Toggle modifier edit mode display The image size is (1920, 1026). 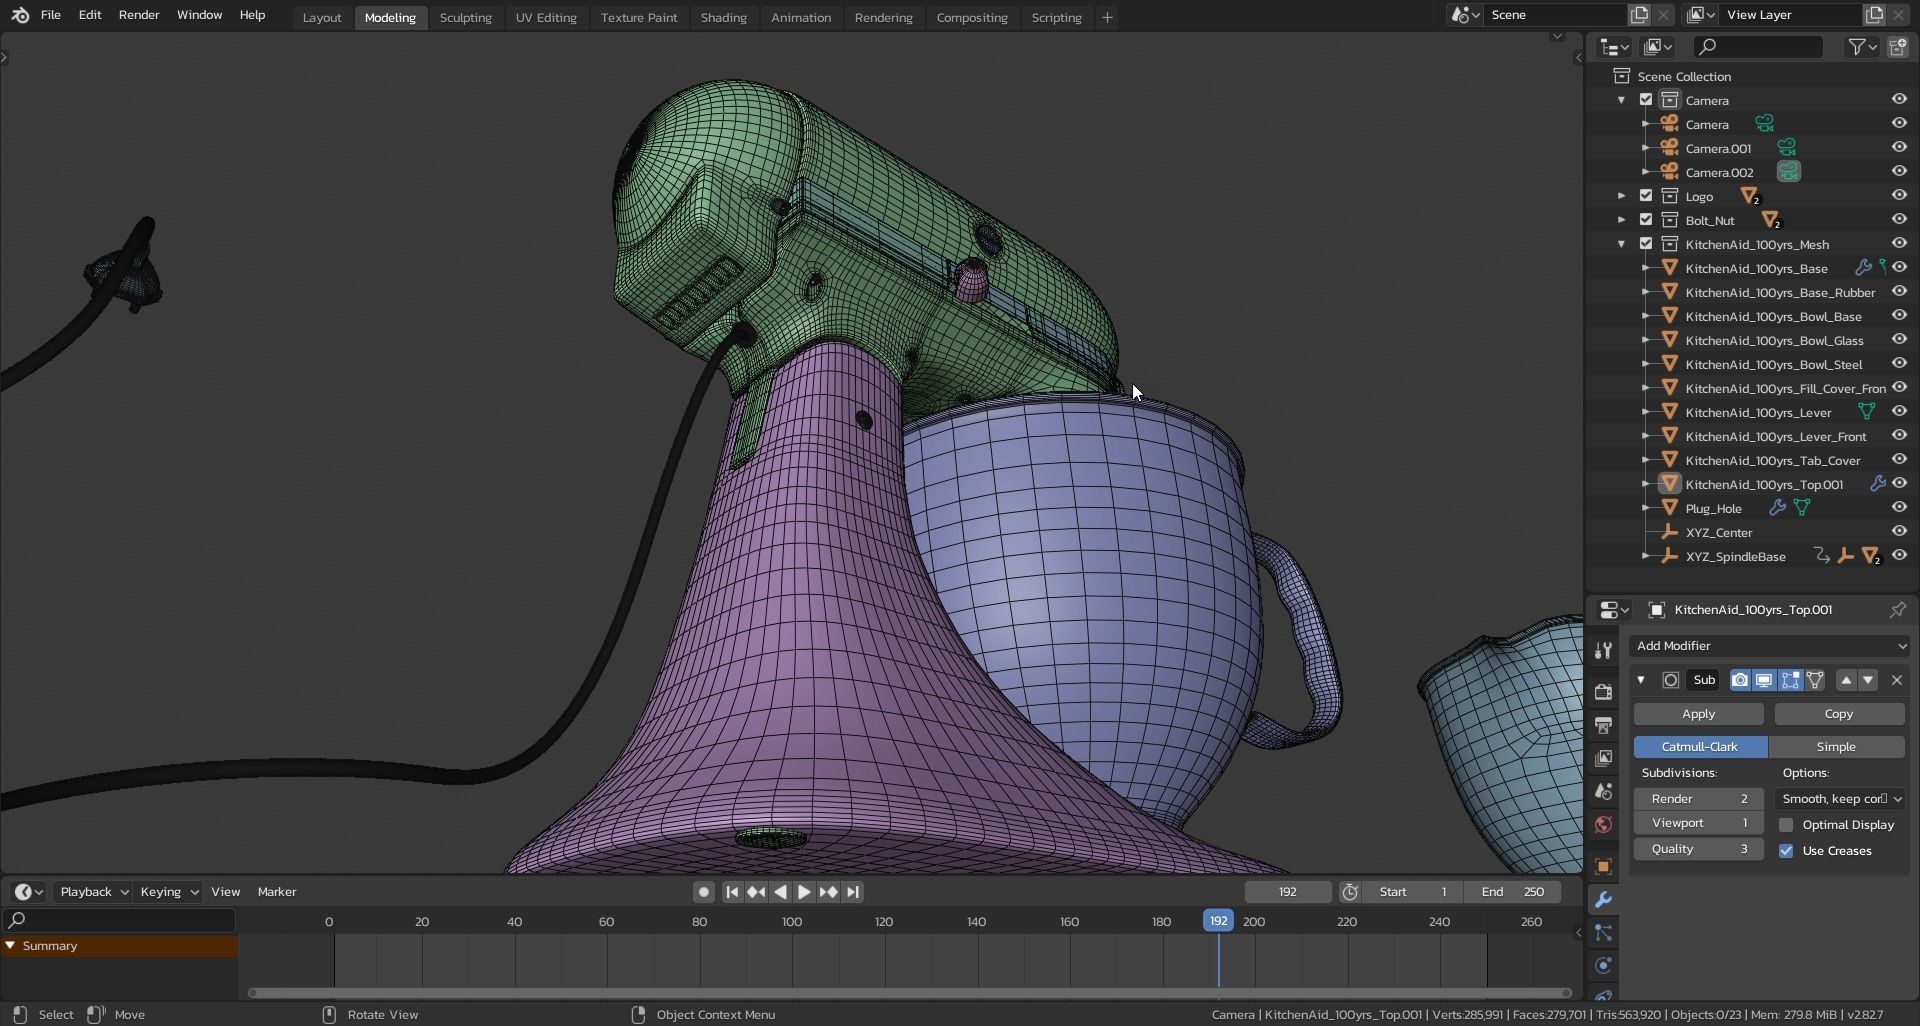pos(1790,680)
